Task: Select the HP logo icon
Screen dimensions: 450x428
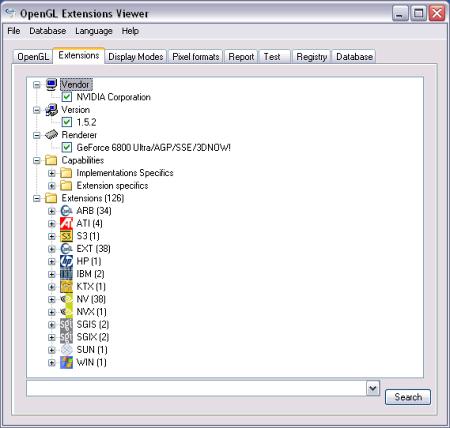Action: 66,261
